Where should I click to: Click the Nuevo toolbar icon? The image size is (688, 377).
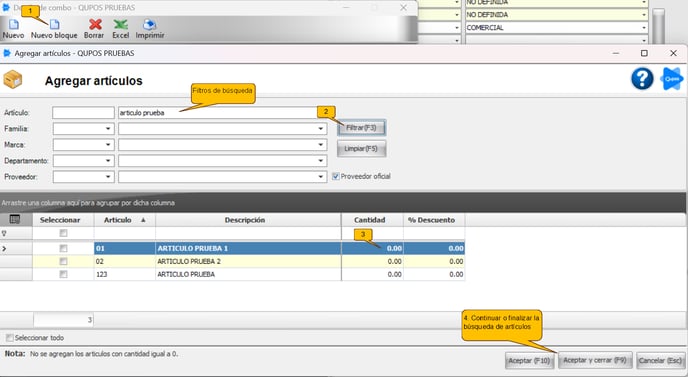(x=14, y=25)
